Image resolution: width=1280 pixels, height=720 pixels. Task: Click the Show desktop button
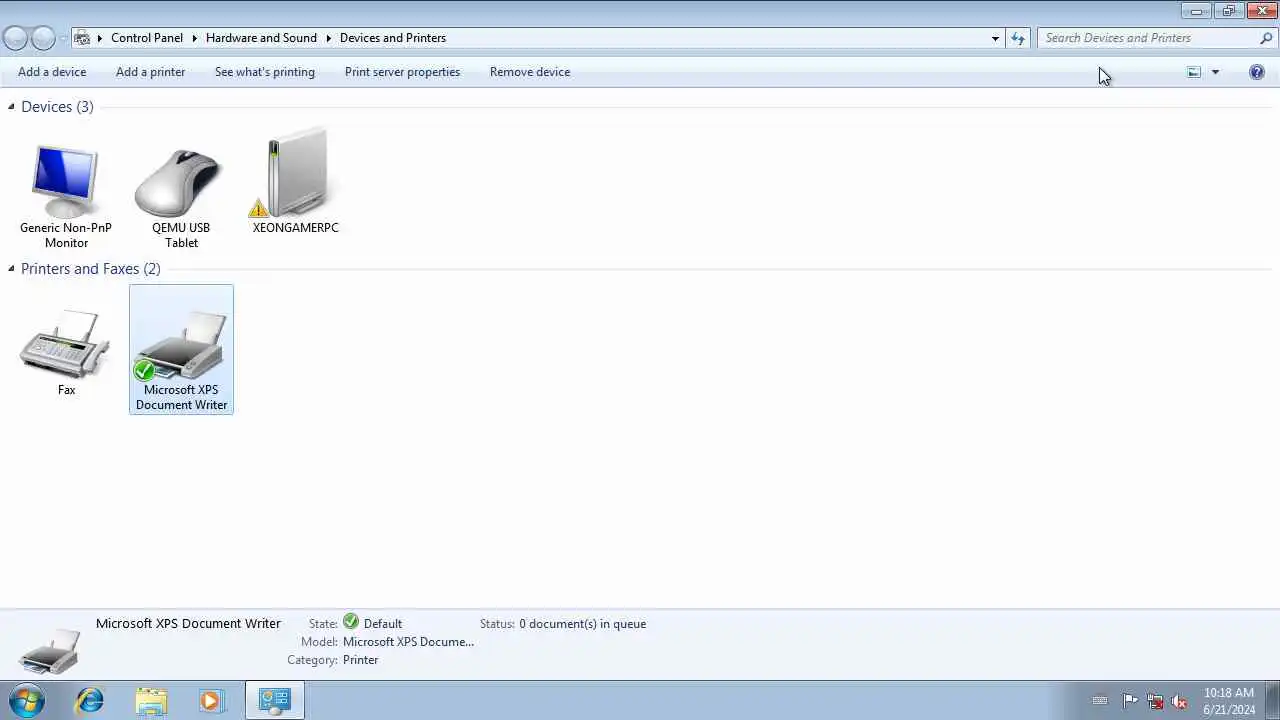tap(1272, 700)
